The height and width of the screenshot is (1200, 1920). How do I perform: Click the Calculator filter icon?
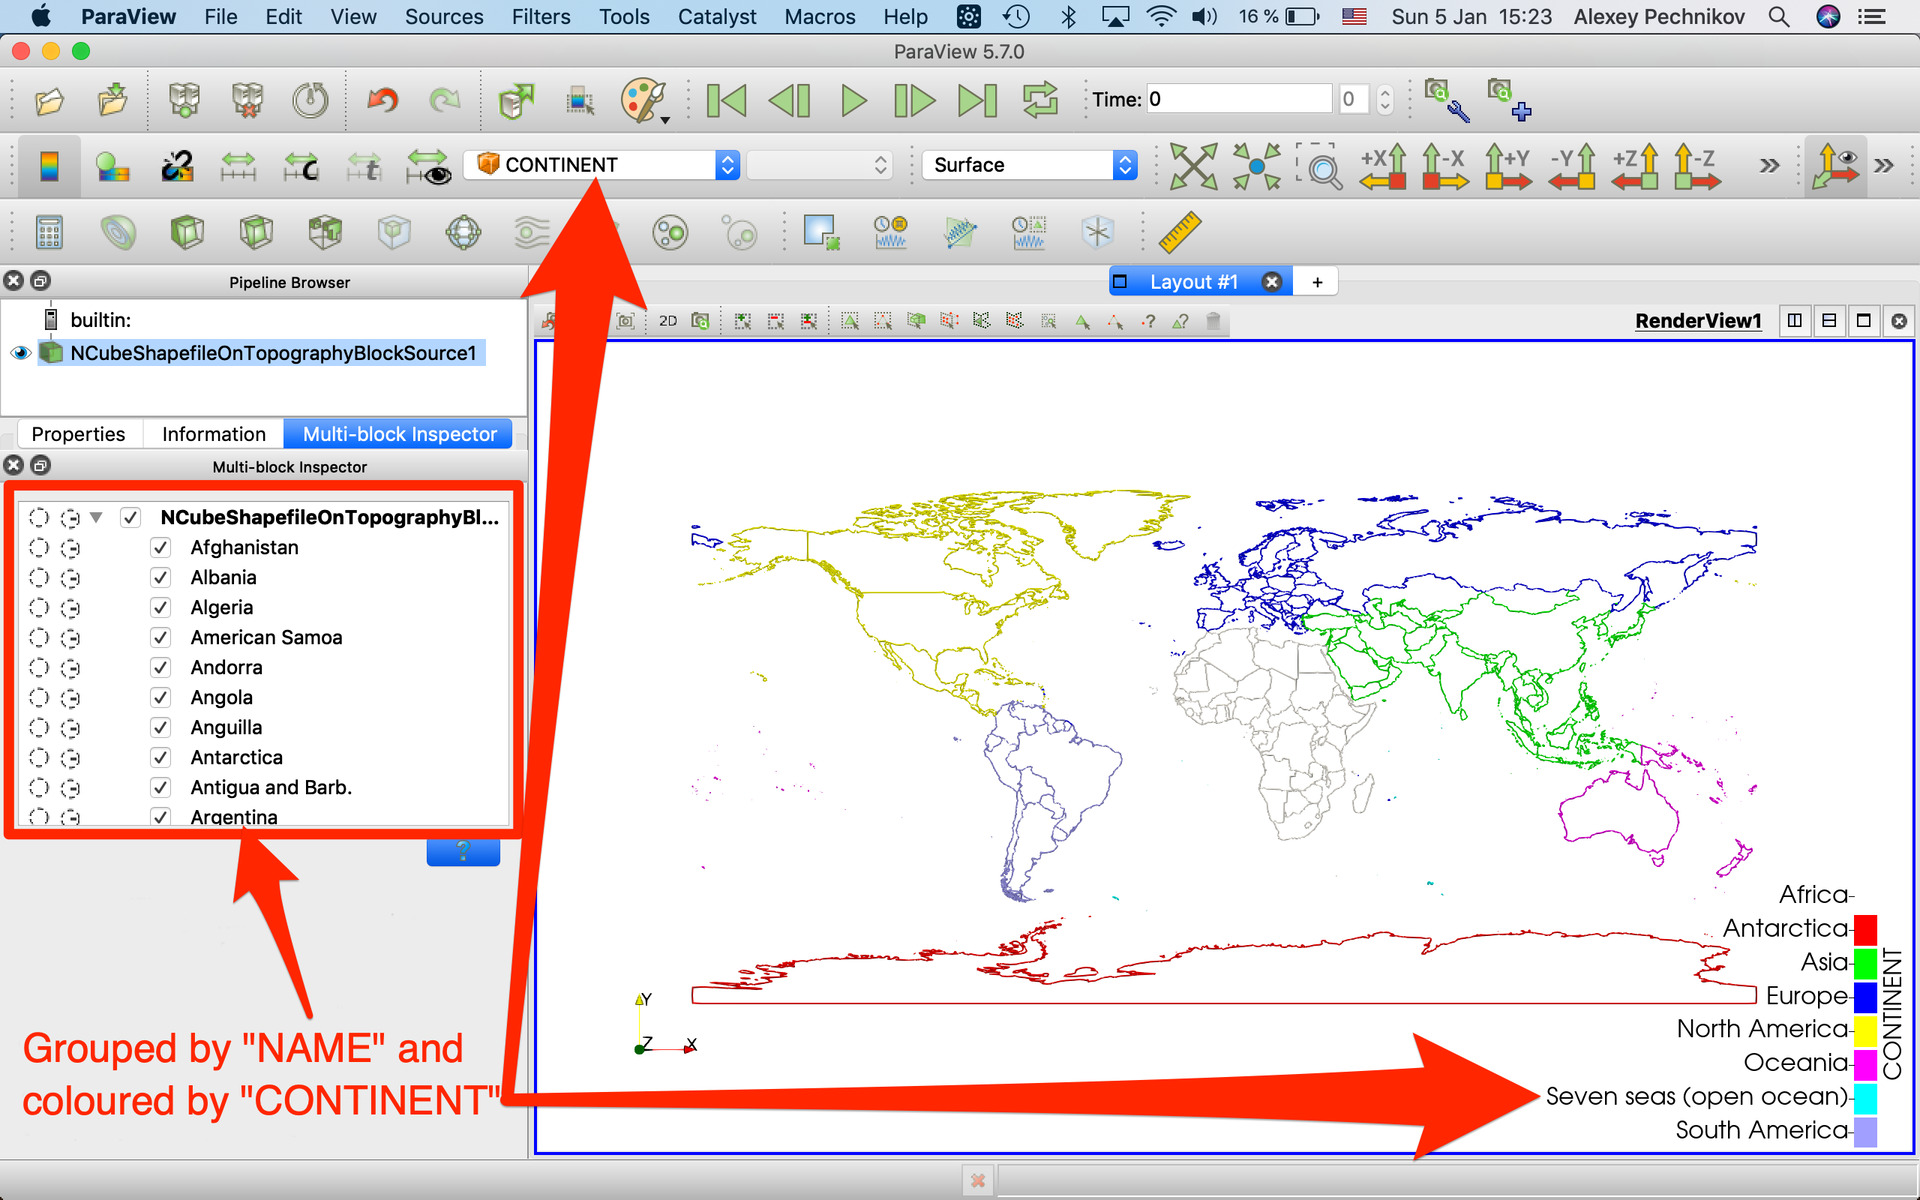click(x=49, y=232)
